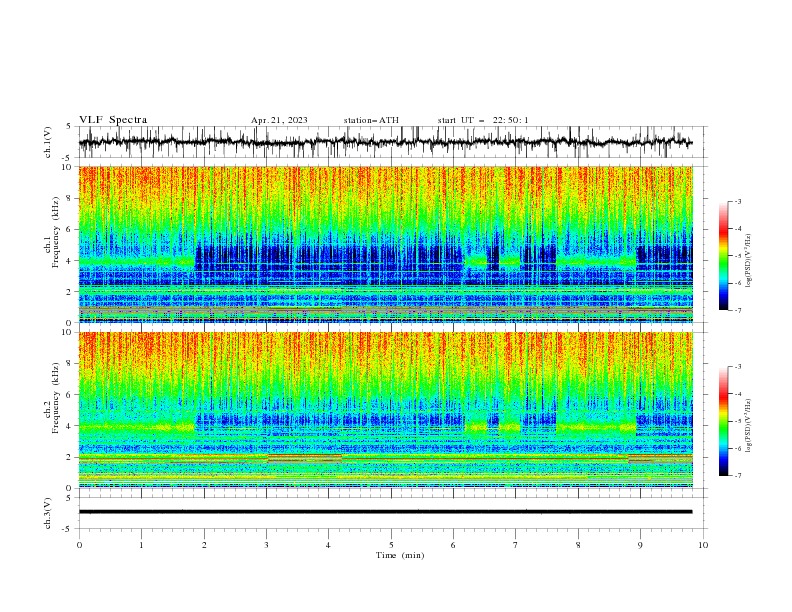Click the ch.1 spectrogram panel
This screenshot has height=612, width=792.
point(385,244)
